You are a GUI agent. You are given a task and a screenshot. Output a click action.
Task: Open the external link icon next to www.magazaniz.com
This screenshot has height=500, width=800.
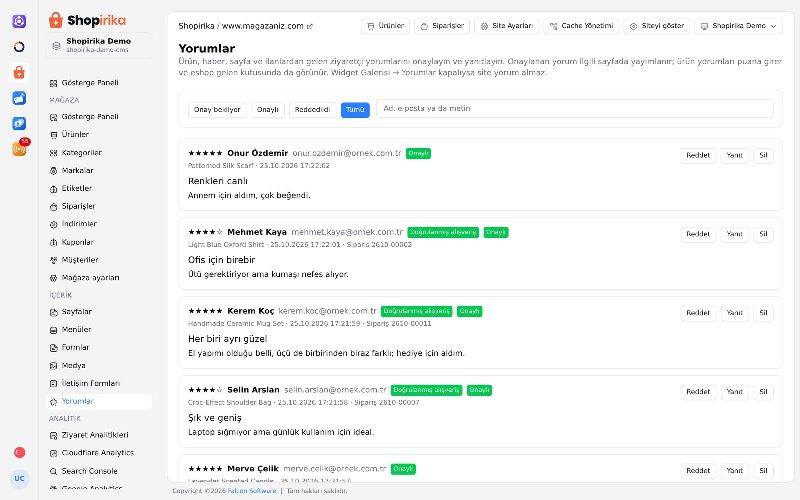point(310,26)
